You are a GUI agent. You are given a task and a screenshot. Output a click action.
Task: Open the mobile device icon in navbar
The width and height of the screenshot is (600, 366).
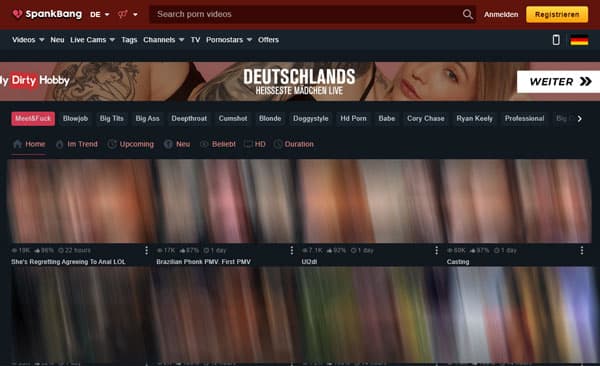point(556,40)
